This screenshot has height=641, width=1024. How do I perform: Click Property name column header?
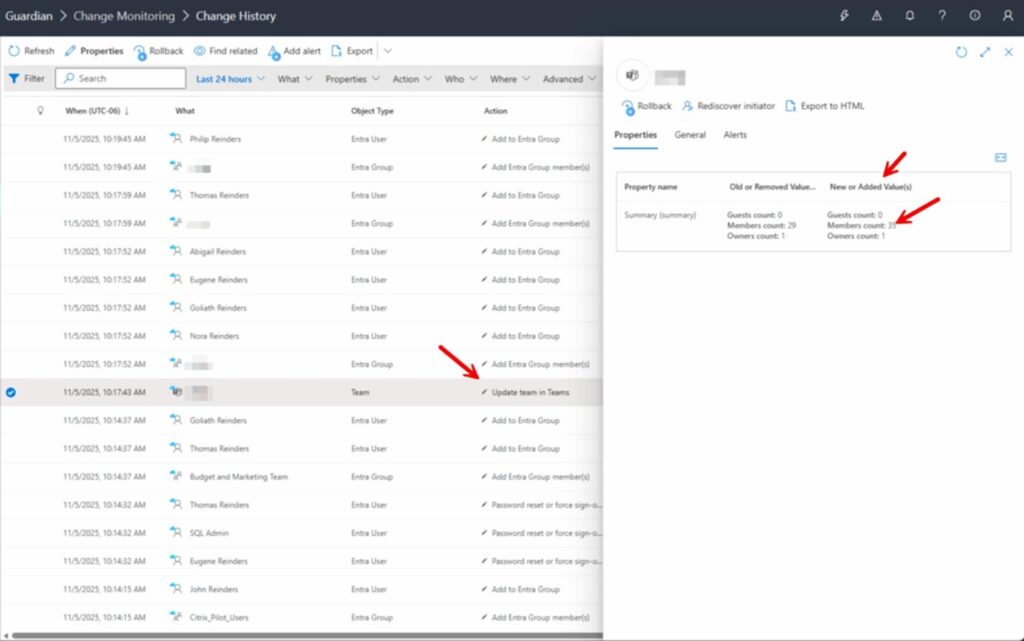650,187
